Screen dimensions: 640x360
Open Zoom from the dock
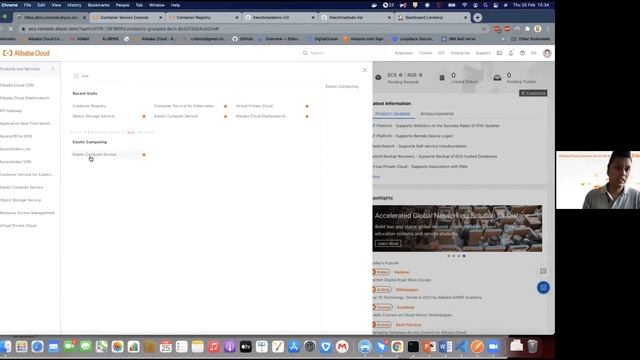click(x=493, y=347)
